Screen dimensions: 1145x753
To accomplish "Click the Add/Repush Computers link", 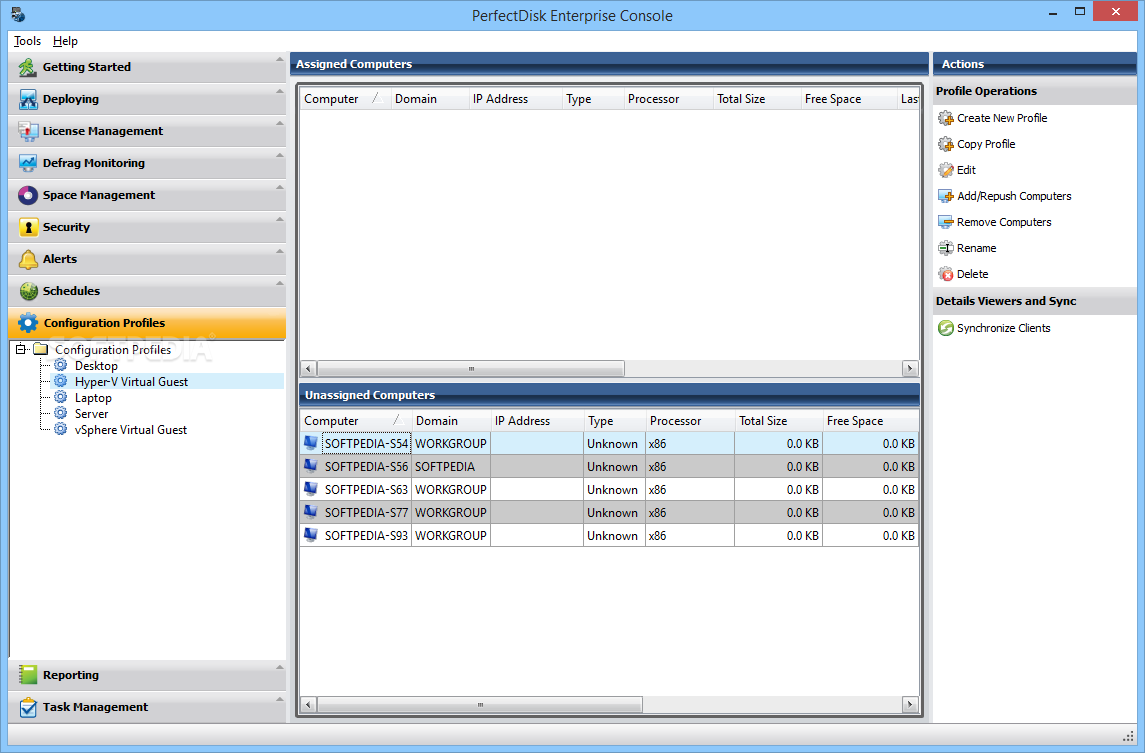I will tap(1014, 196).
